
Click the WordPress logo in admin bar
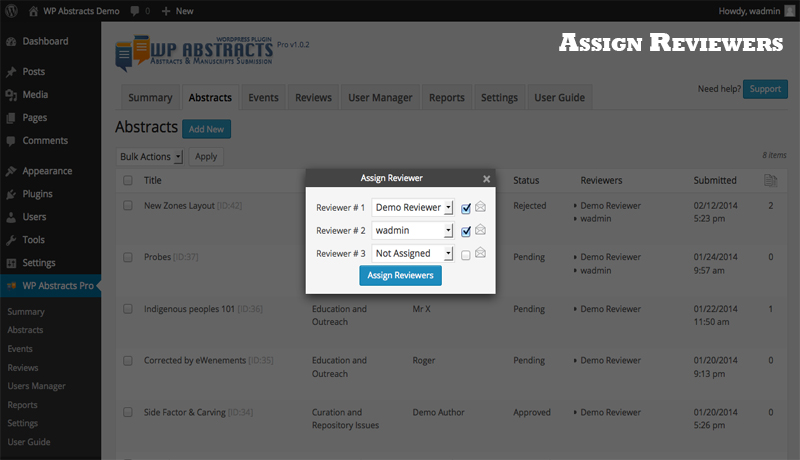tap(11, 11)
